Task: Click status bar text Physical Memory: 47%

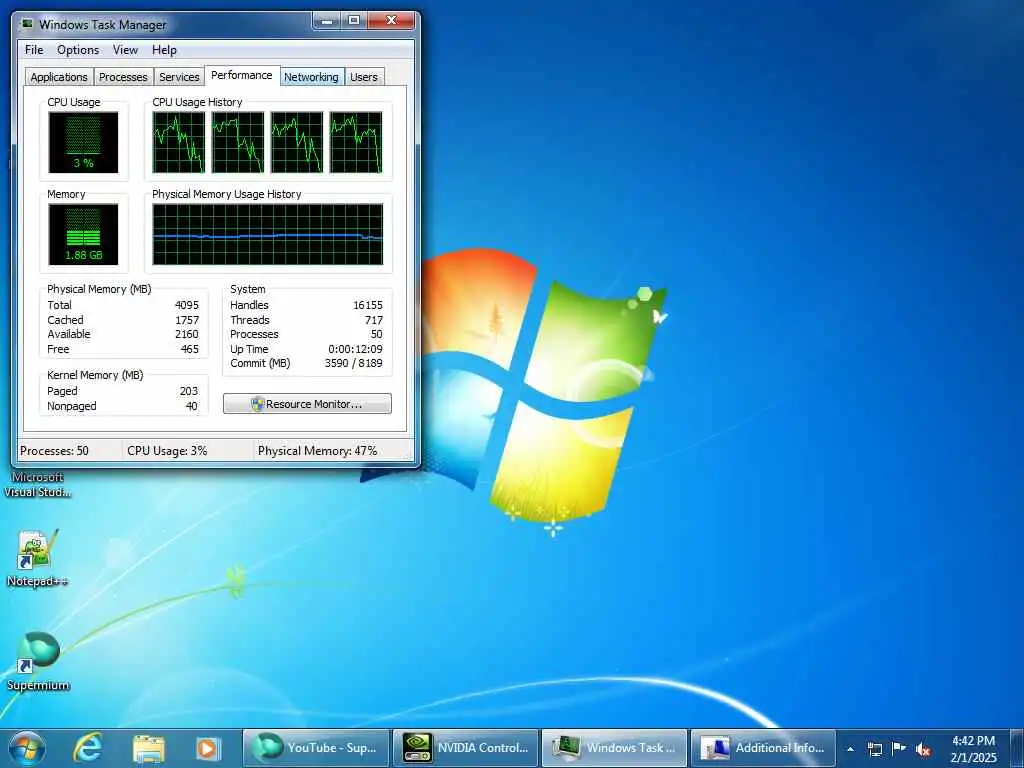Action: (317, 451)
